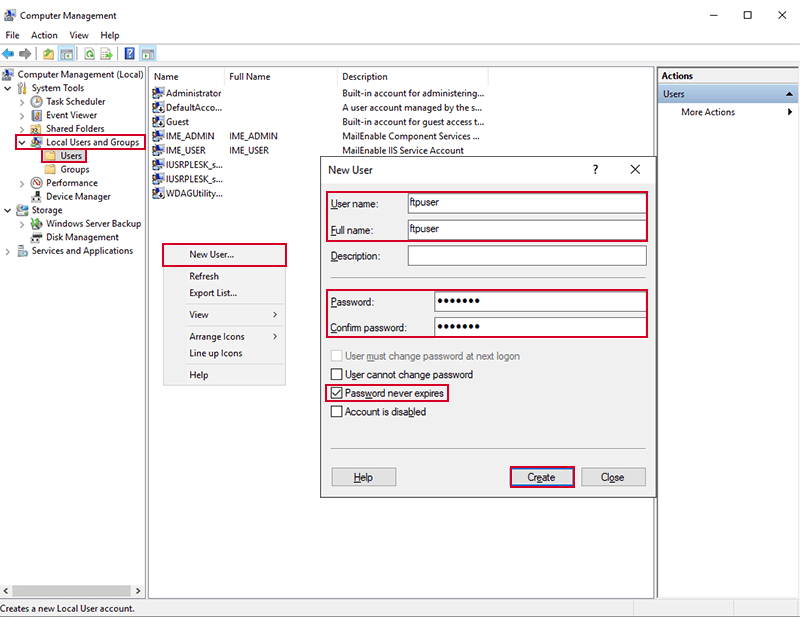Click the Storage icon in tree
Screen dimensions: 800x617
point(22,210)
